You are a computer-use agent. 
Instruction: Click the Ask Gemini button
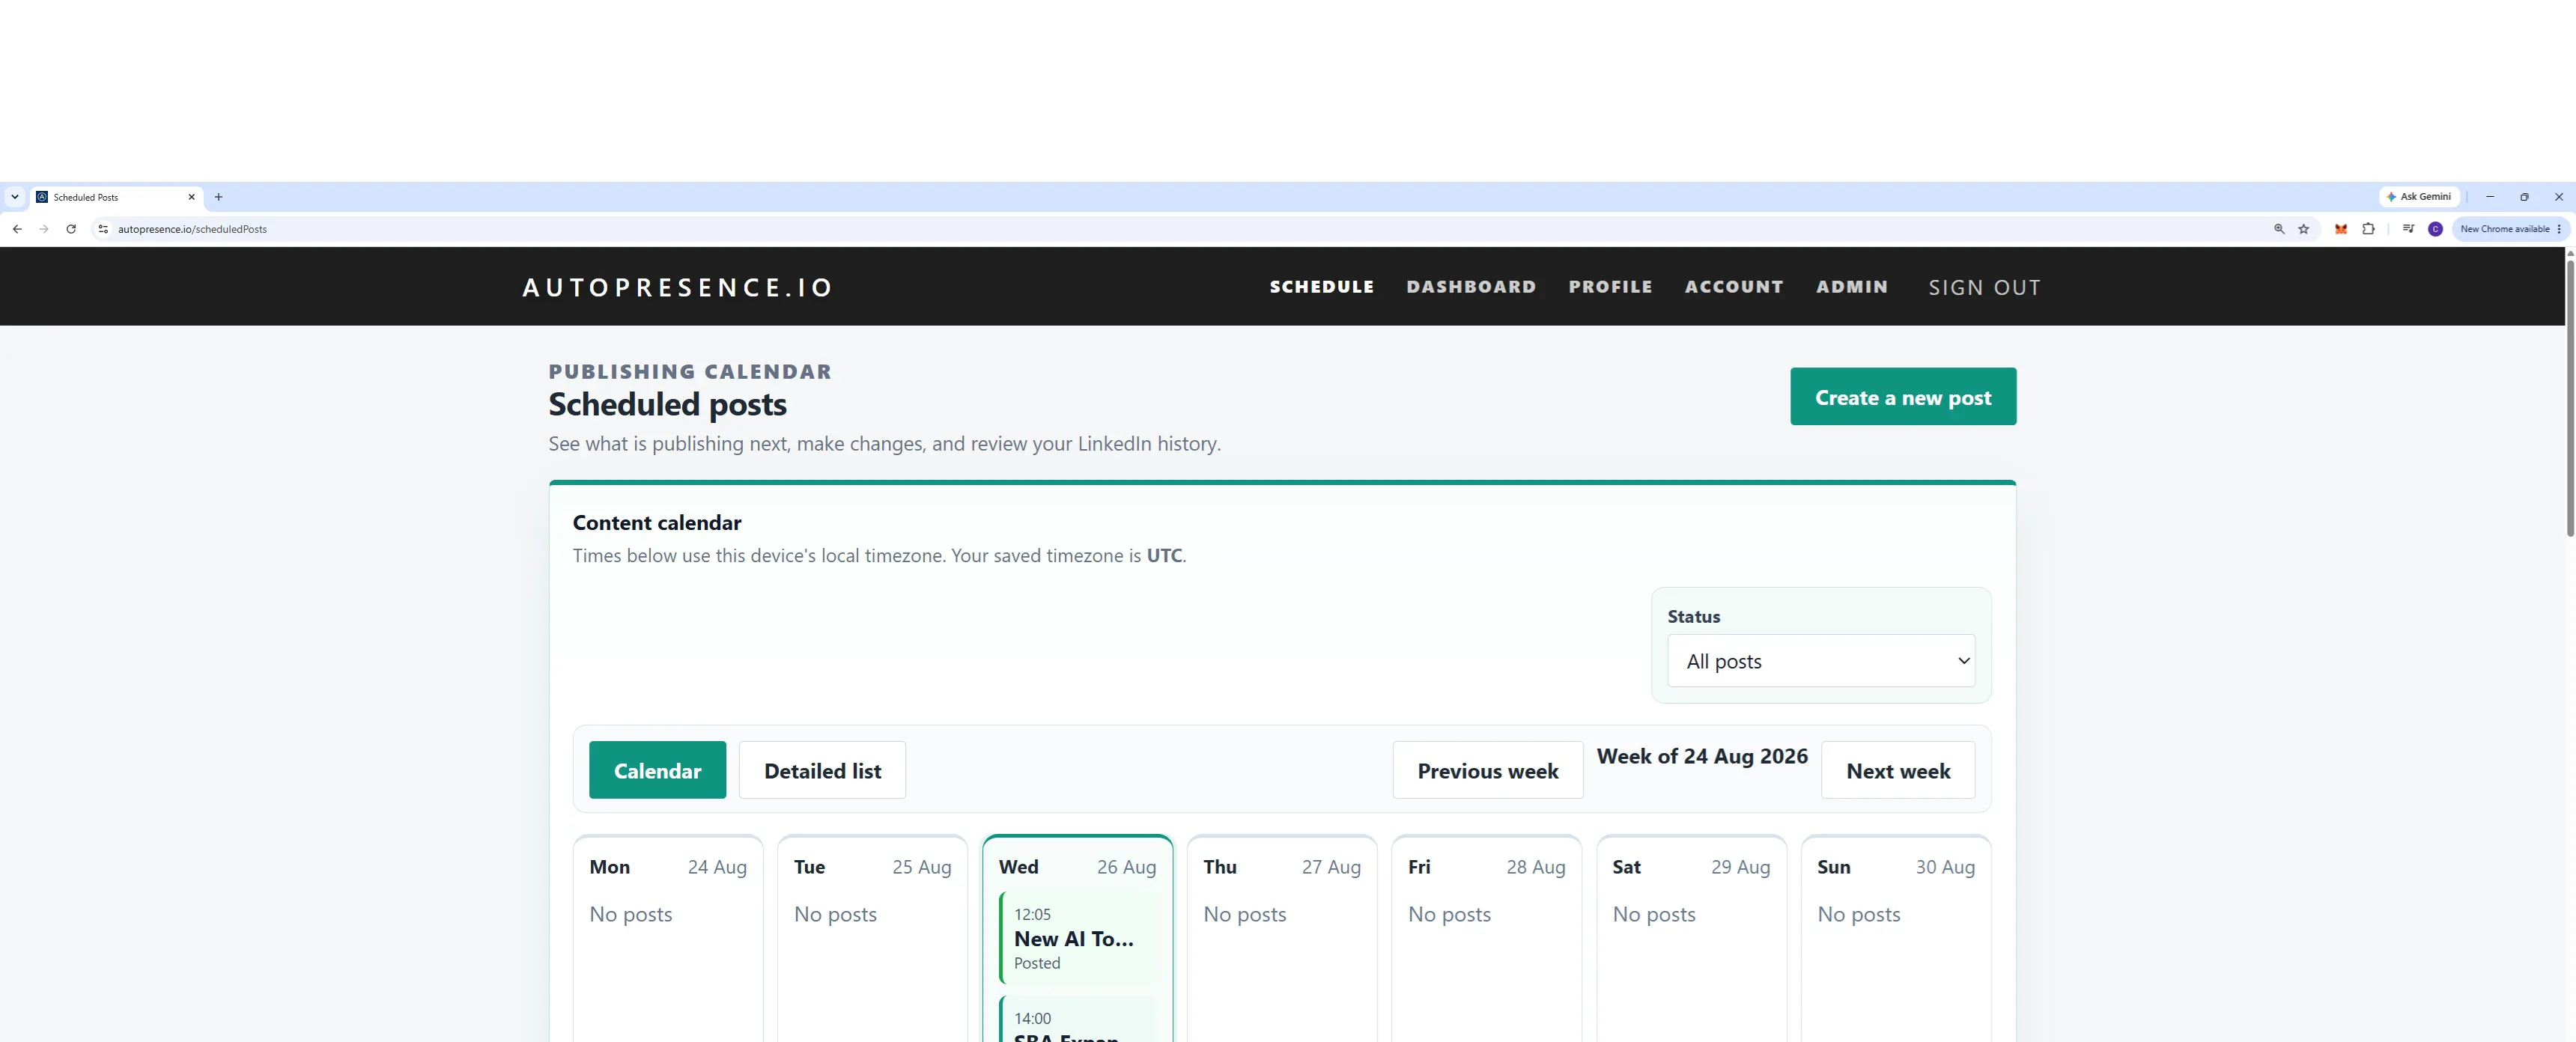point(2419,197)
